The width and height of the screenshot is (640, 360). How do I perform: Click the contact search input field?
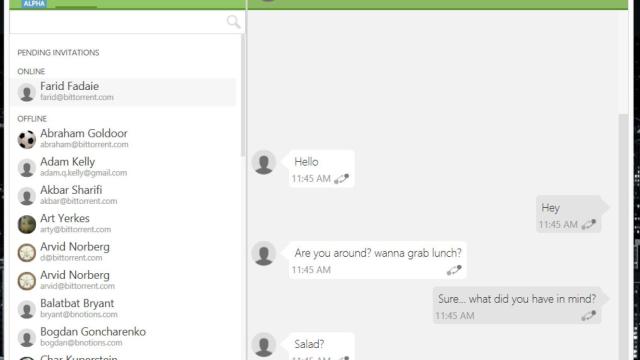[x=118, y=22]
